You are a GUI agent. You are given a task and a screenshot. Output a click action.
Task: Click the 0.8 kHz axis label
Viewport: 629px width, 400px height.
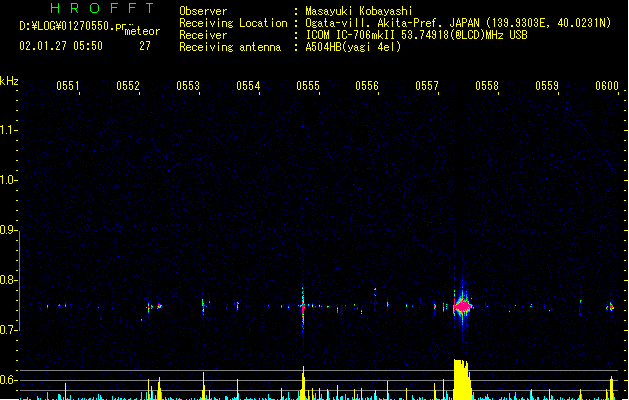point(8,280)
